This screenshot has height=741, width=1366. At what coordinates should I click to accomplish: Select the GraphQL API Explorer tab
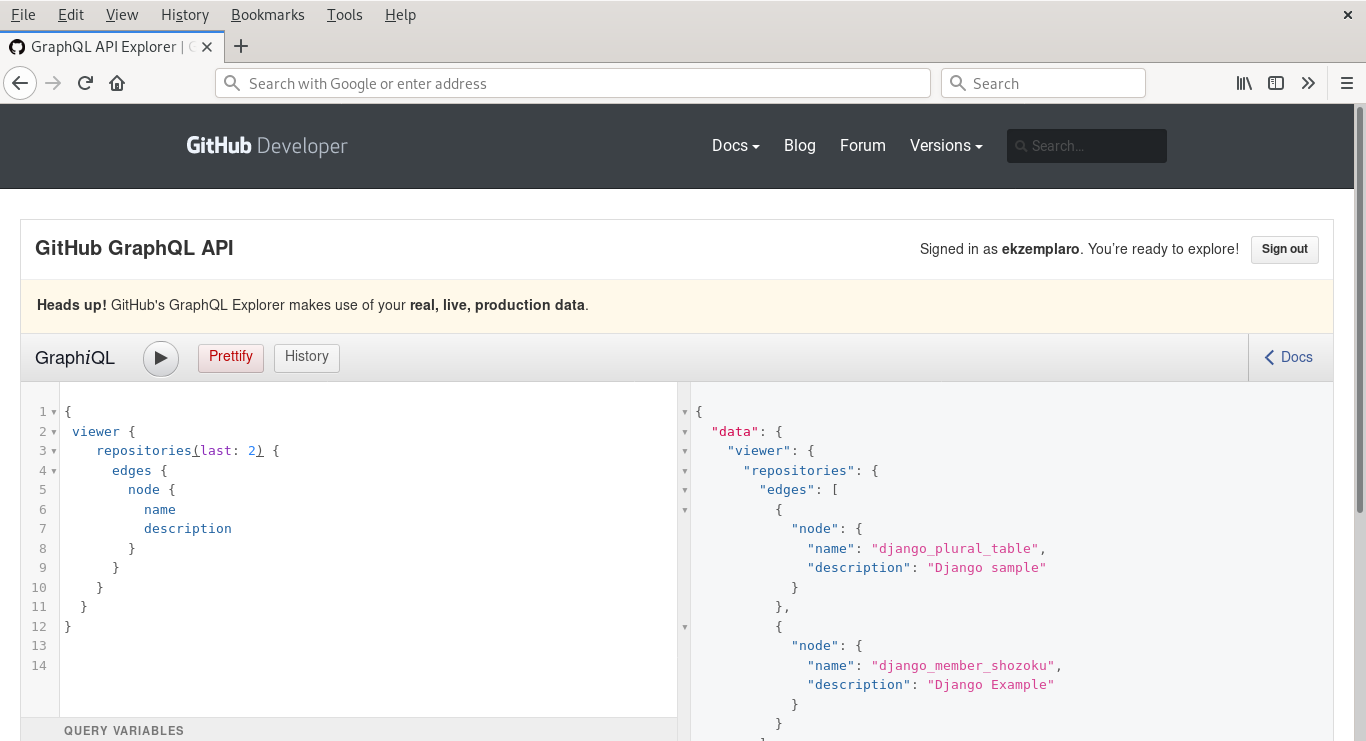(x=111, y=47)
